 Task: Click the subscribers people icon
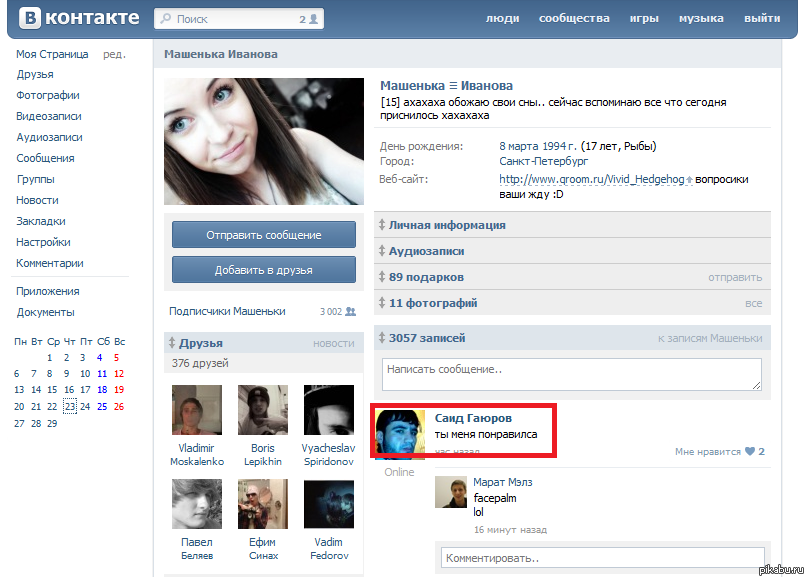pos(350,311)
